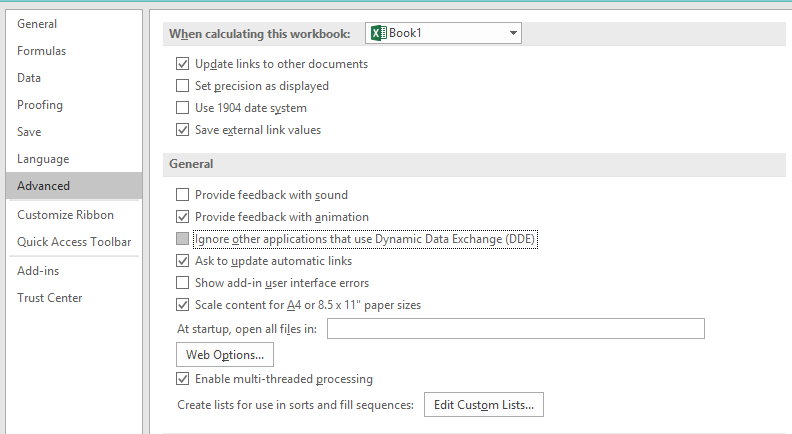Select the Language category
Image resolution: width=792 pixels, height=434 pixels.
click(x=74, y=159)
